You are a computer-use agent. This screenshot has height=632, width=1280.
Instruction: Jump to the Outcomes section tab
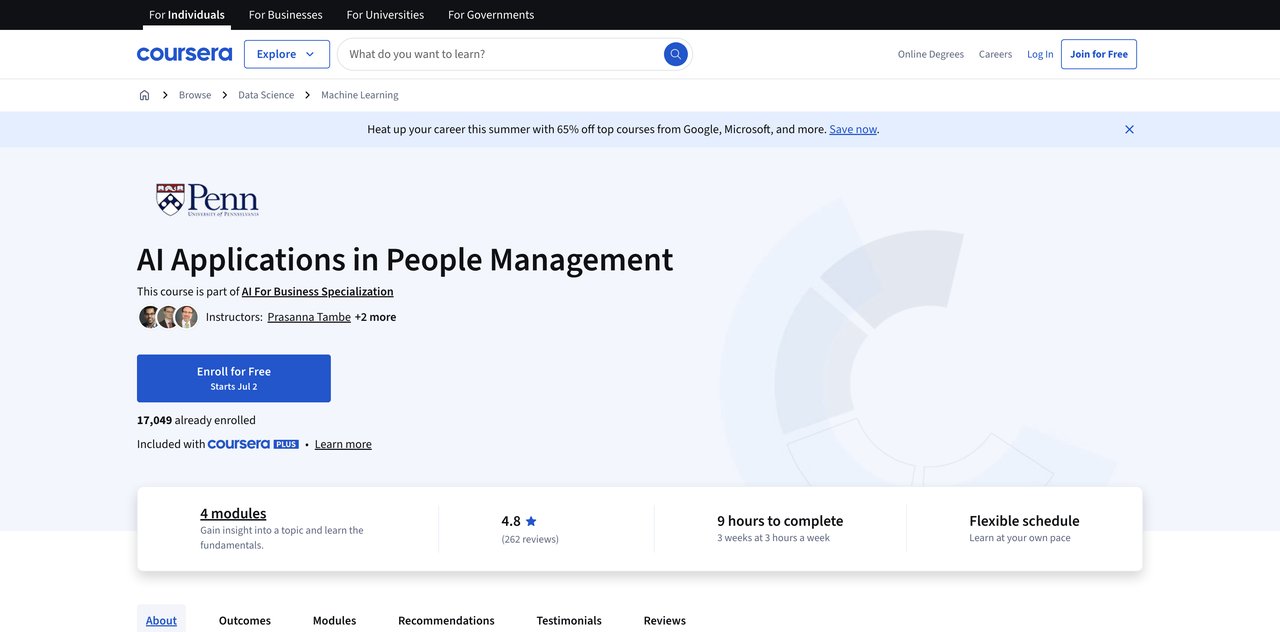[x=245, y=620]
